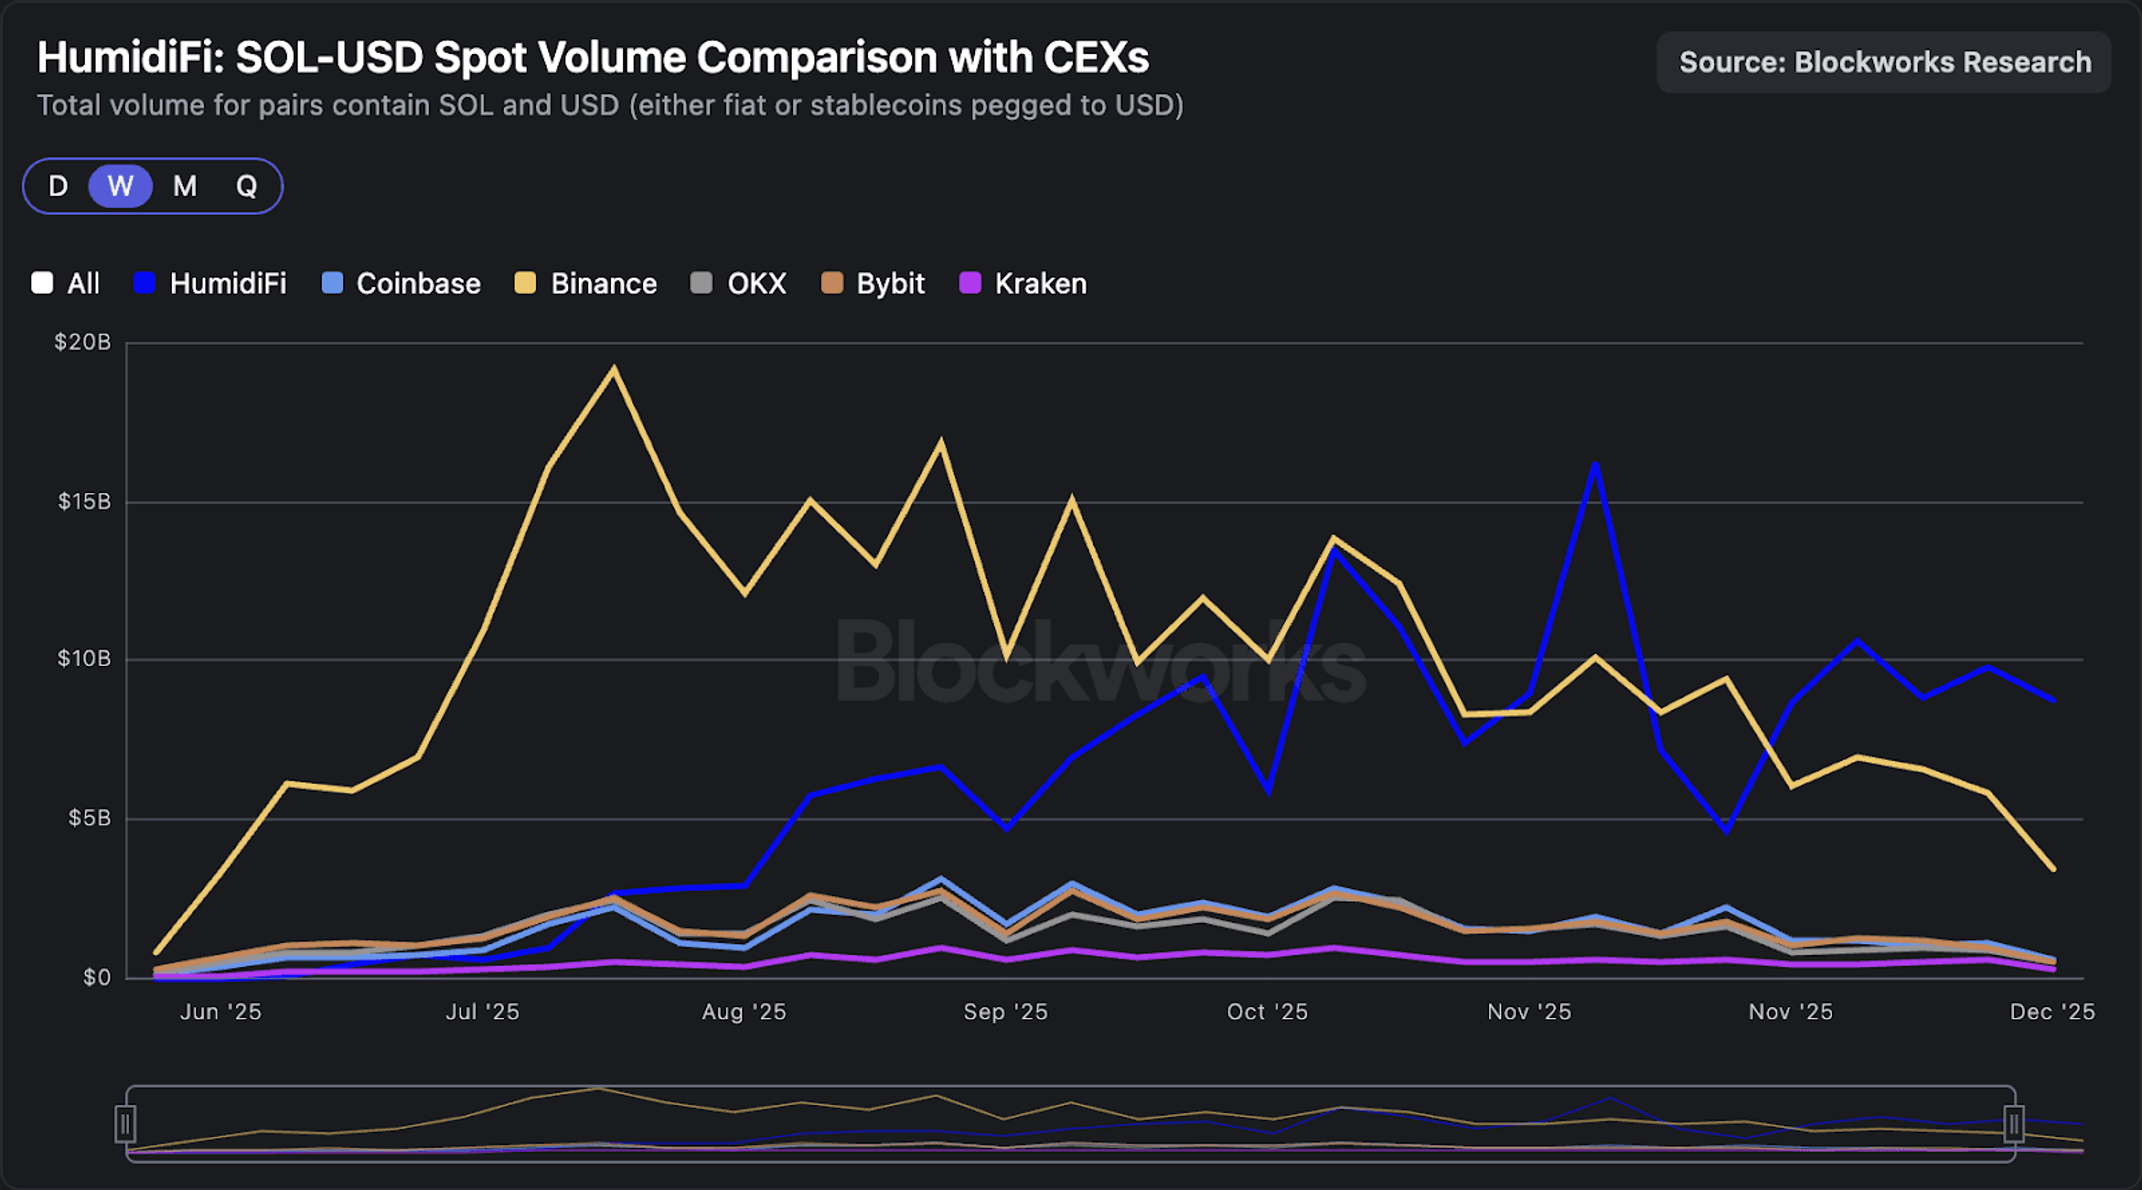Click the Kraken legend label
This screenshot has width=2142, height=1190.
1041,283
